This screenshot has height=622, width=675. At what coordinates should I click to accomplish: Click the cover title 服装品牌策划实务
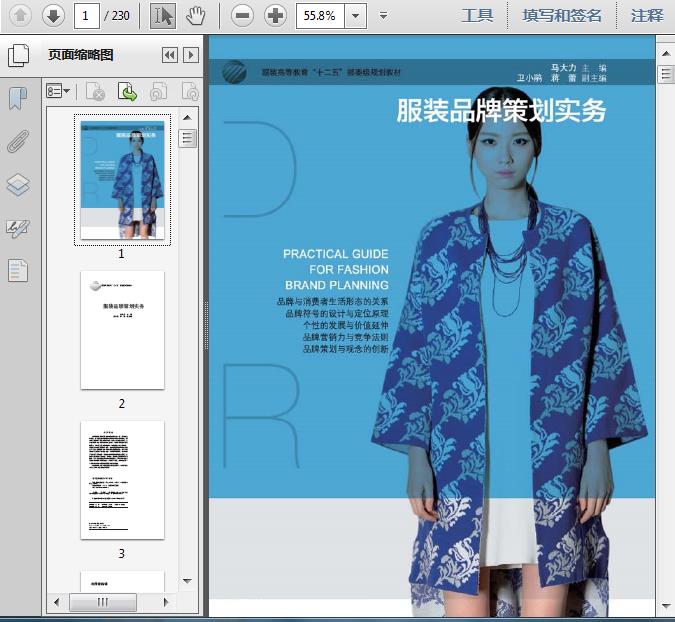pos(501,111)
